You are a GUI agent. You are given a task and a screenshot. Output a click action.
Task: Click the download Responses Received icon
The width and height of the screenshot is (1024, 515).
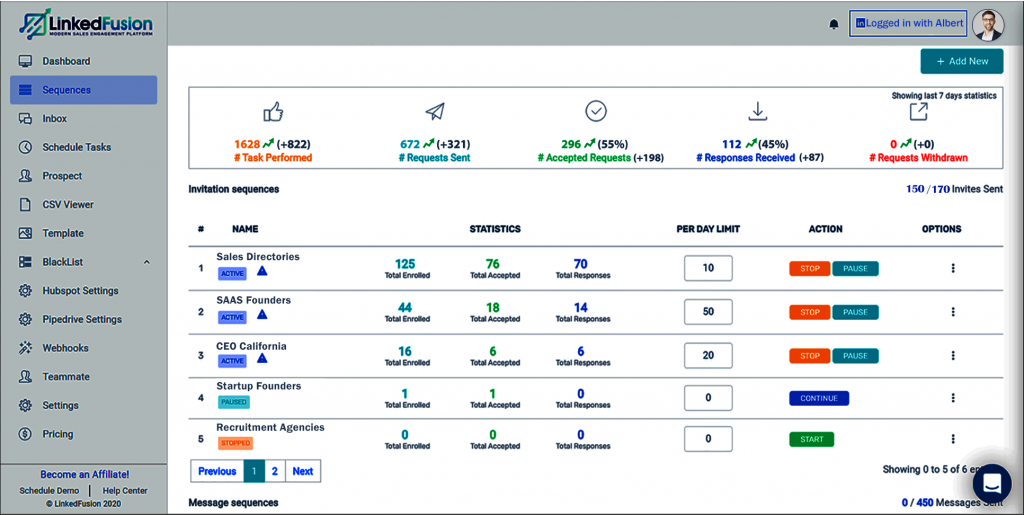pos(757,111)
